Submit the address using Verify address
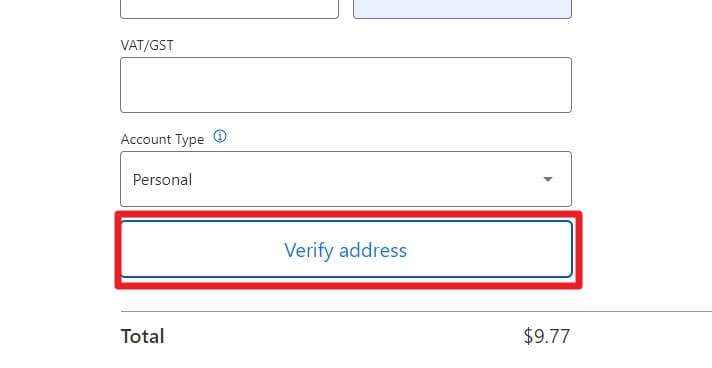 [x=346, y=249]
